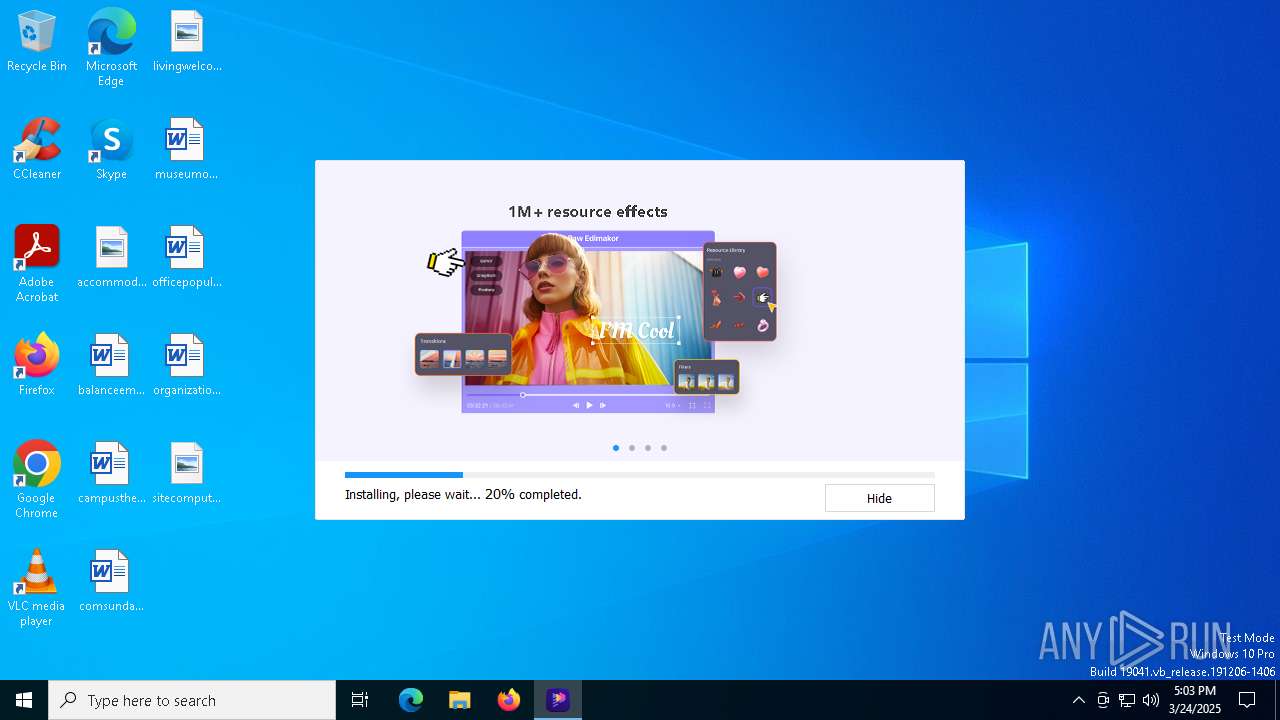Open Google Chrome desktop shortcut

[37, 480]
